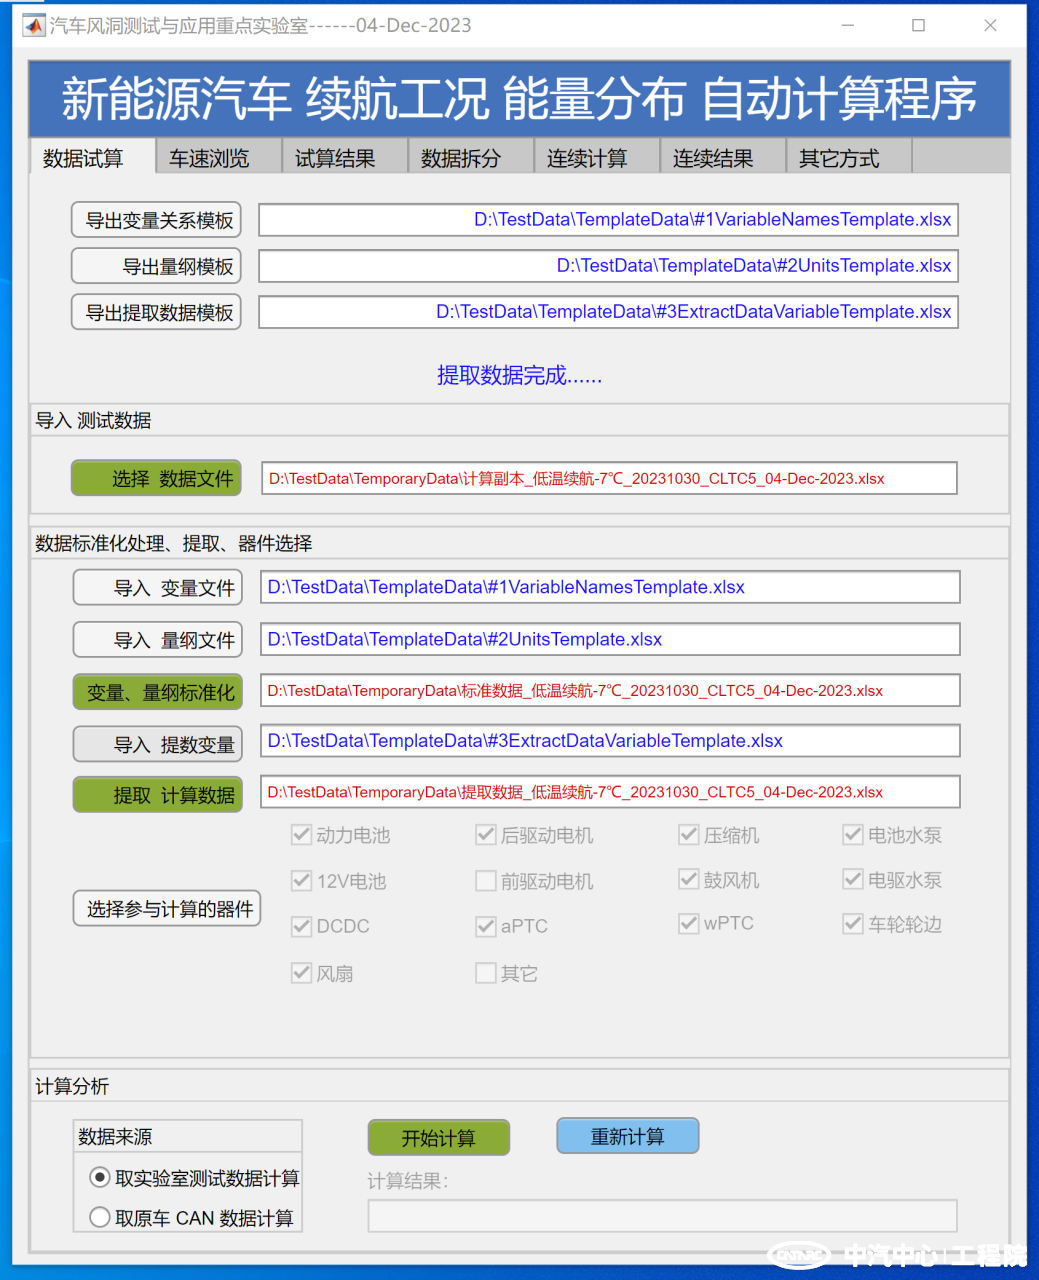Click 选择参与计算的器件 button
The height and width of the screenshot is (1280, 1039).
click(x=167, y=908)
